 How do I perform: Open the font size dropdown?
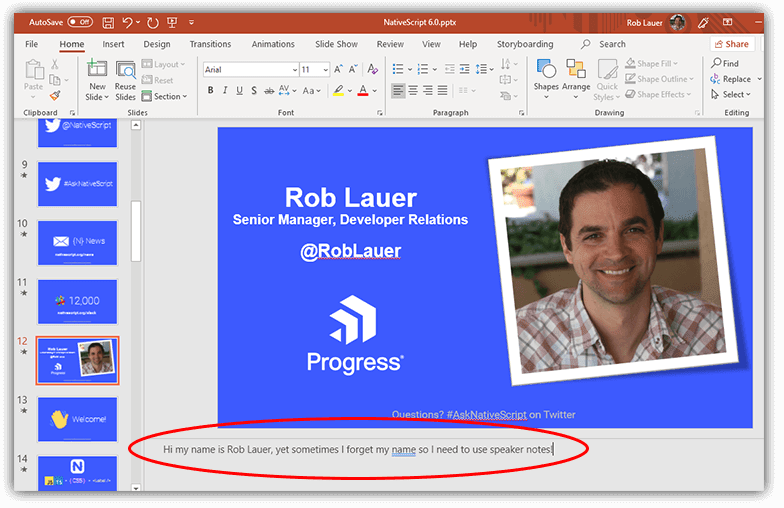click(326, 70)
